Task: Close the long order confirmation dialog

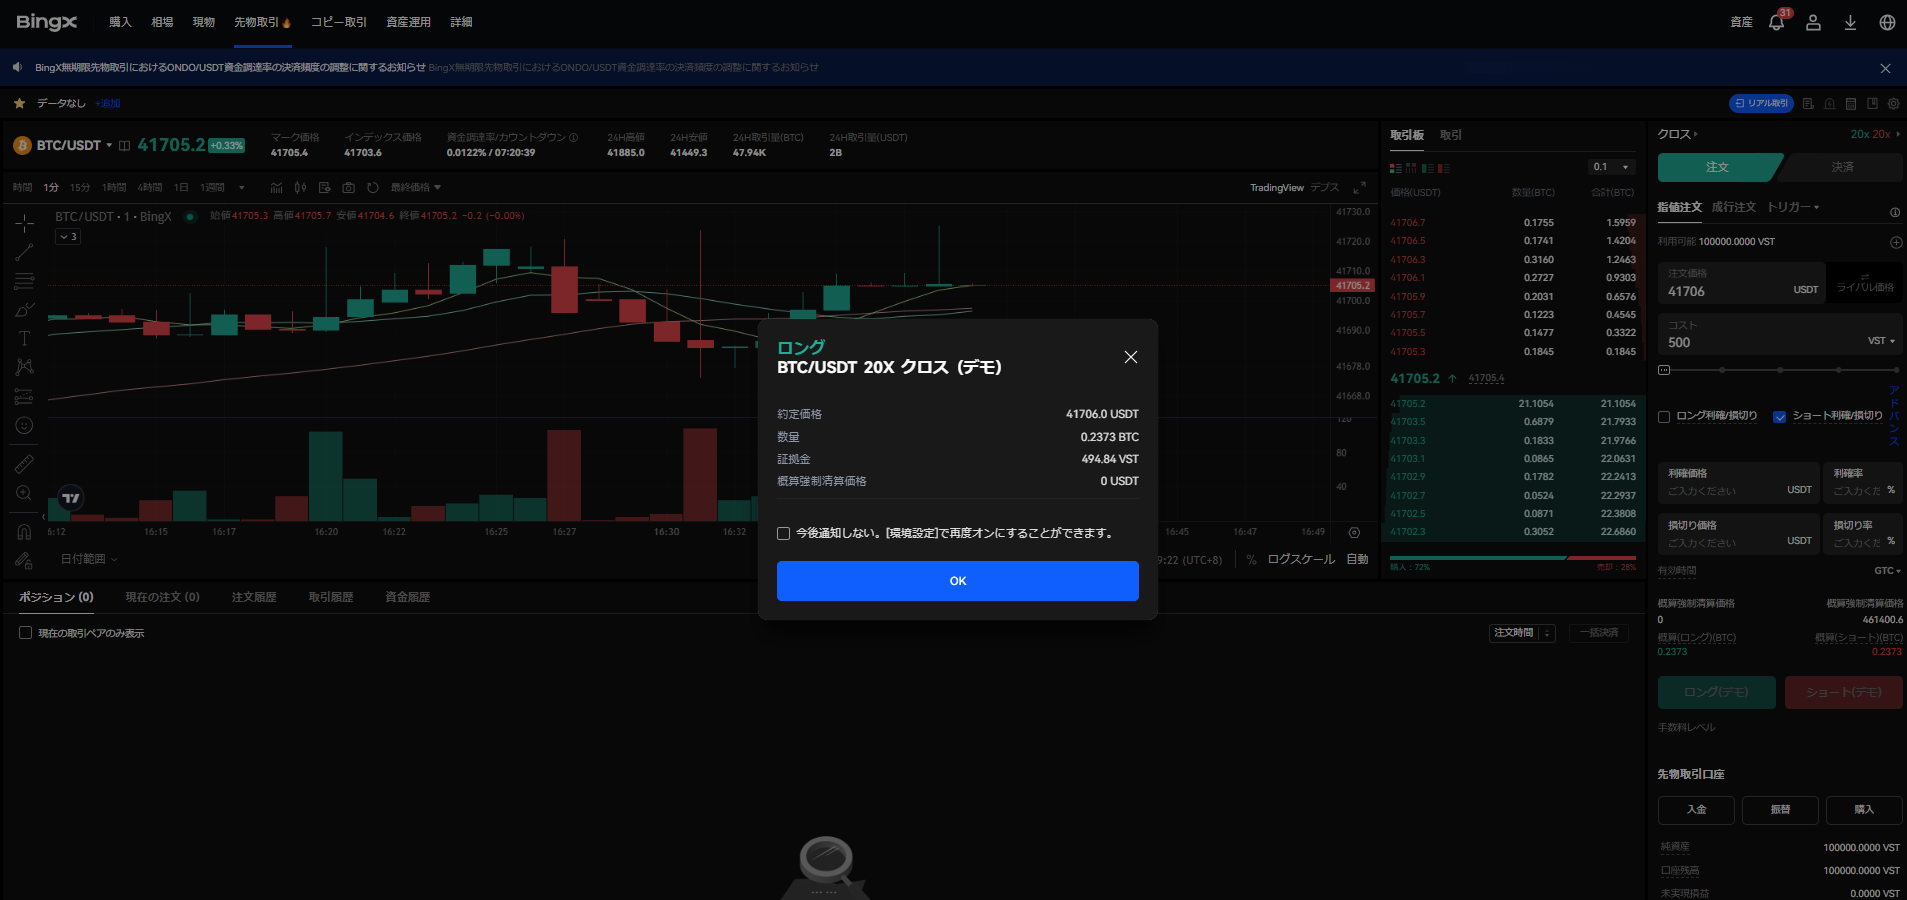Action: point(1131,357)
